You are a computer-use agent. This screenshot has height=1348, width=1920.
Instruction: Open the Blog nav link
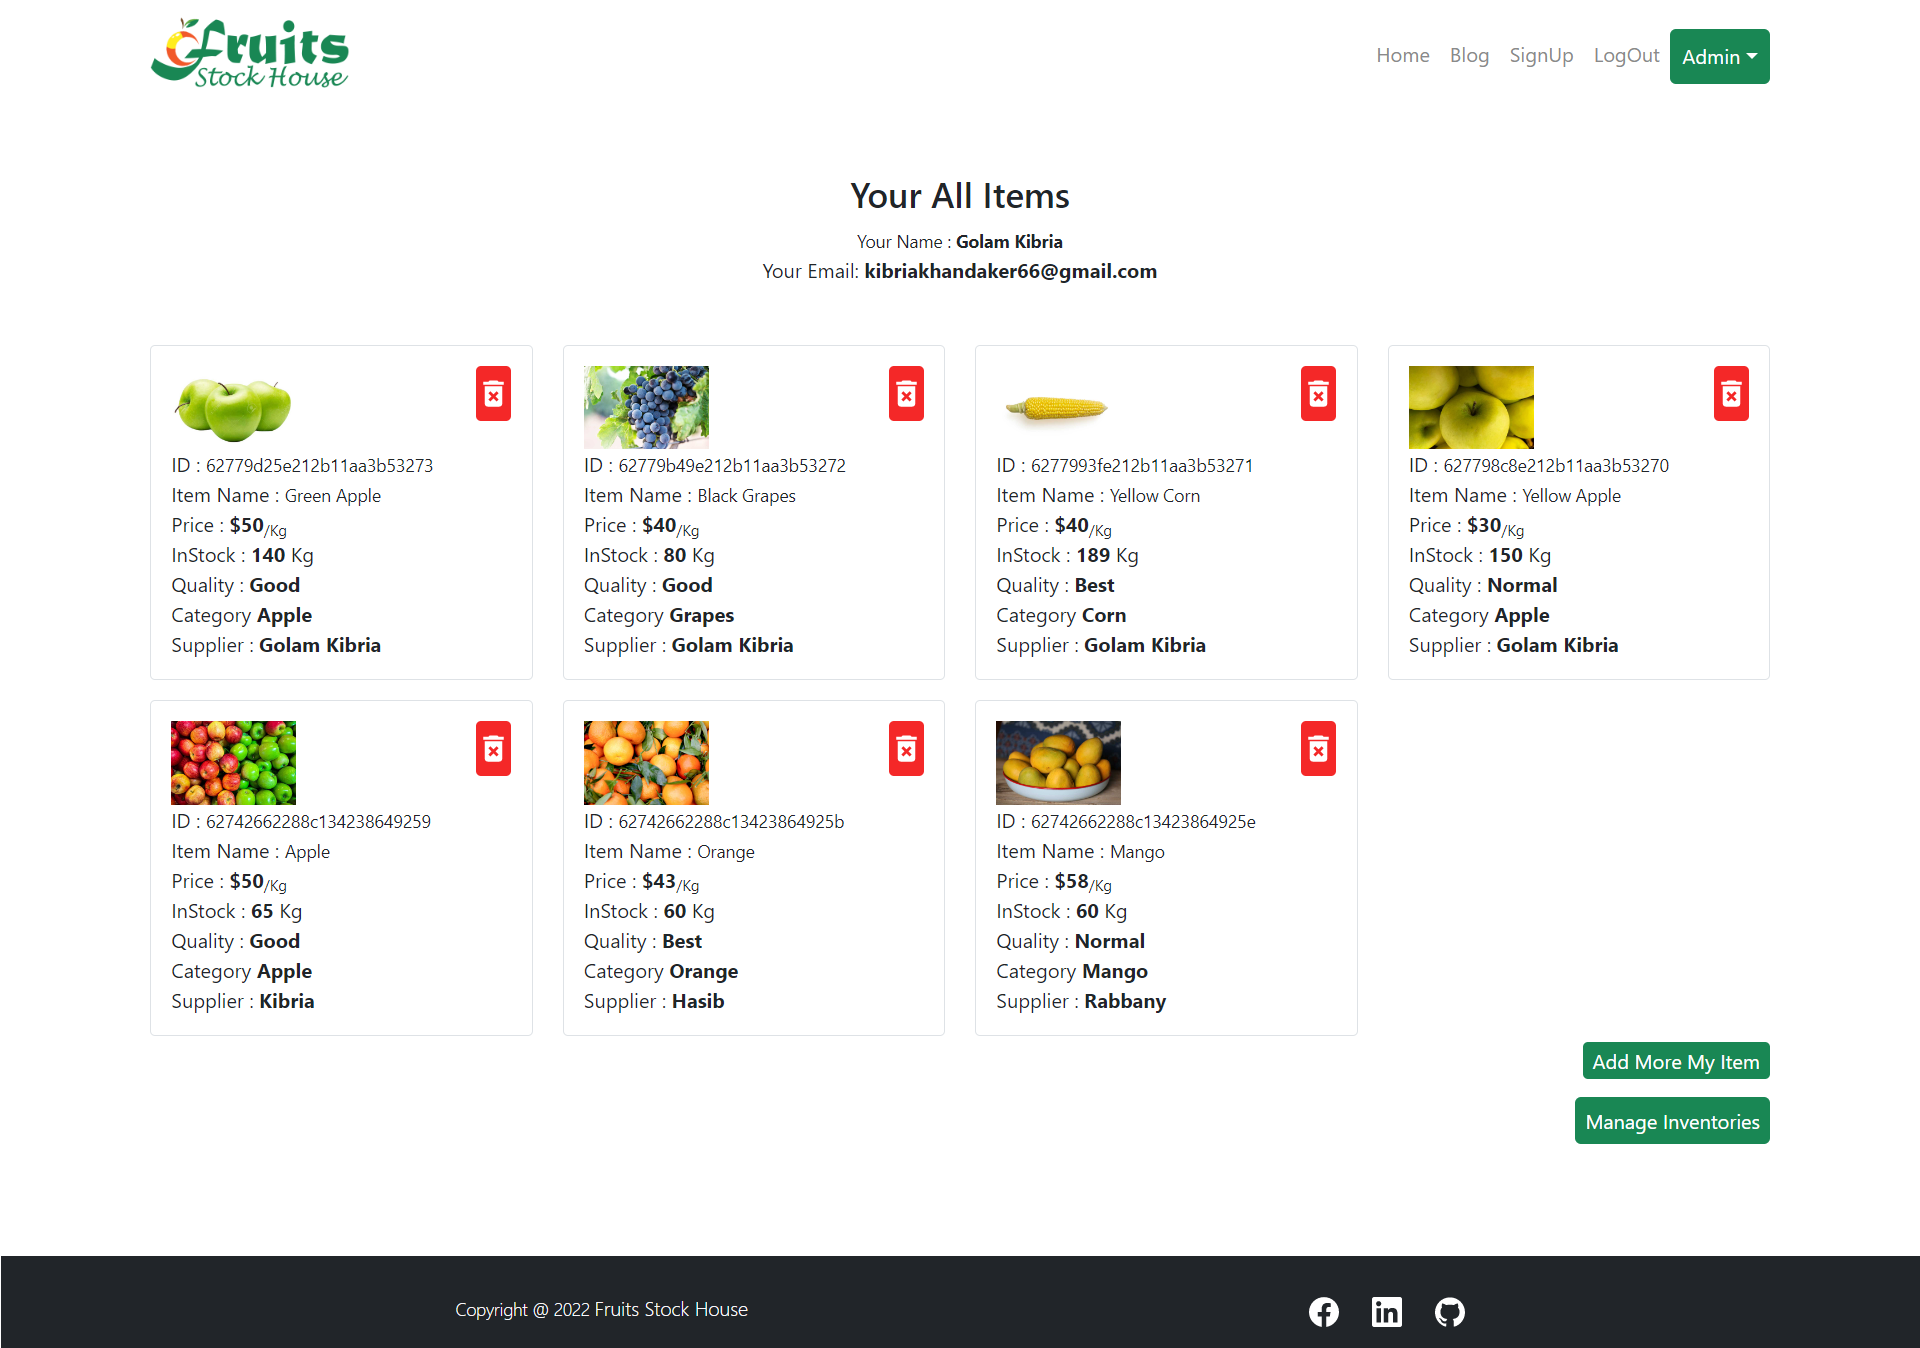click(1469, 56)
